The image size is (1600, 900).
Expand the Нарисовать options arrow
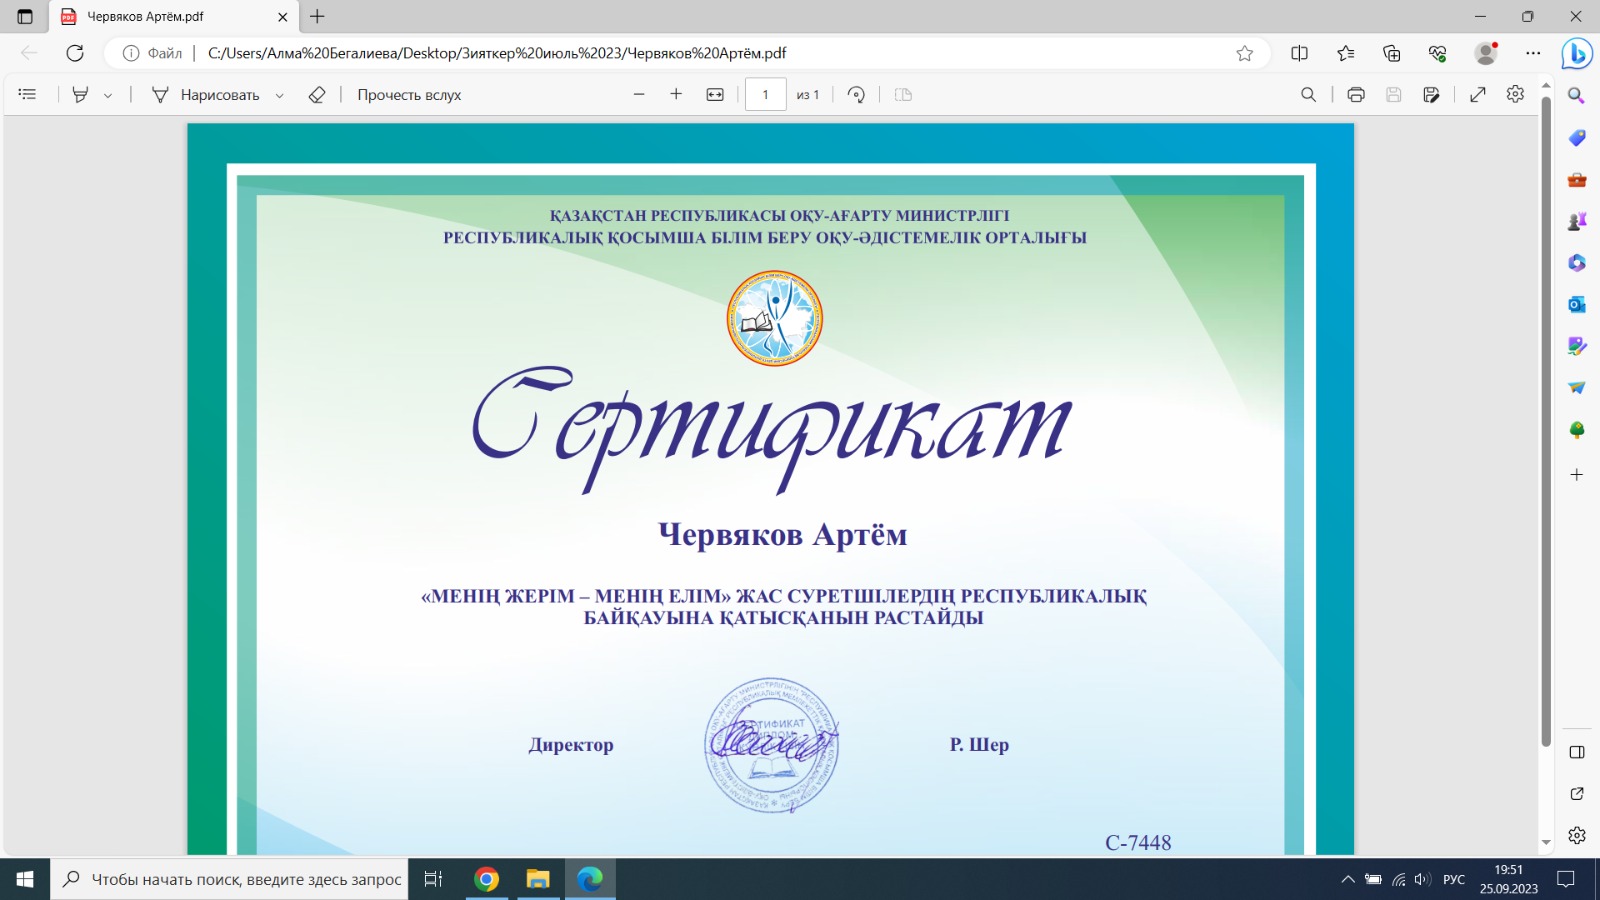coord(280,95)
